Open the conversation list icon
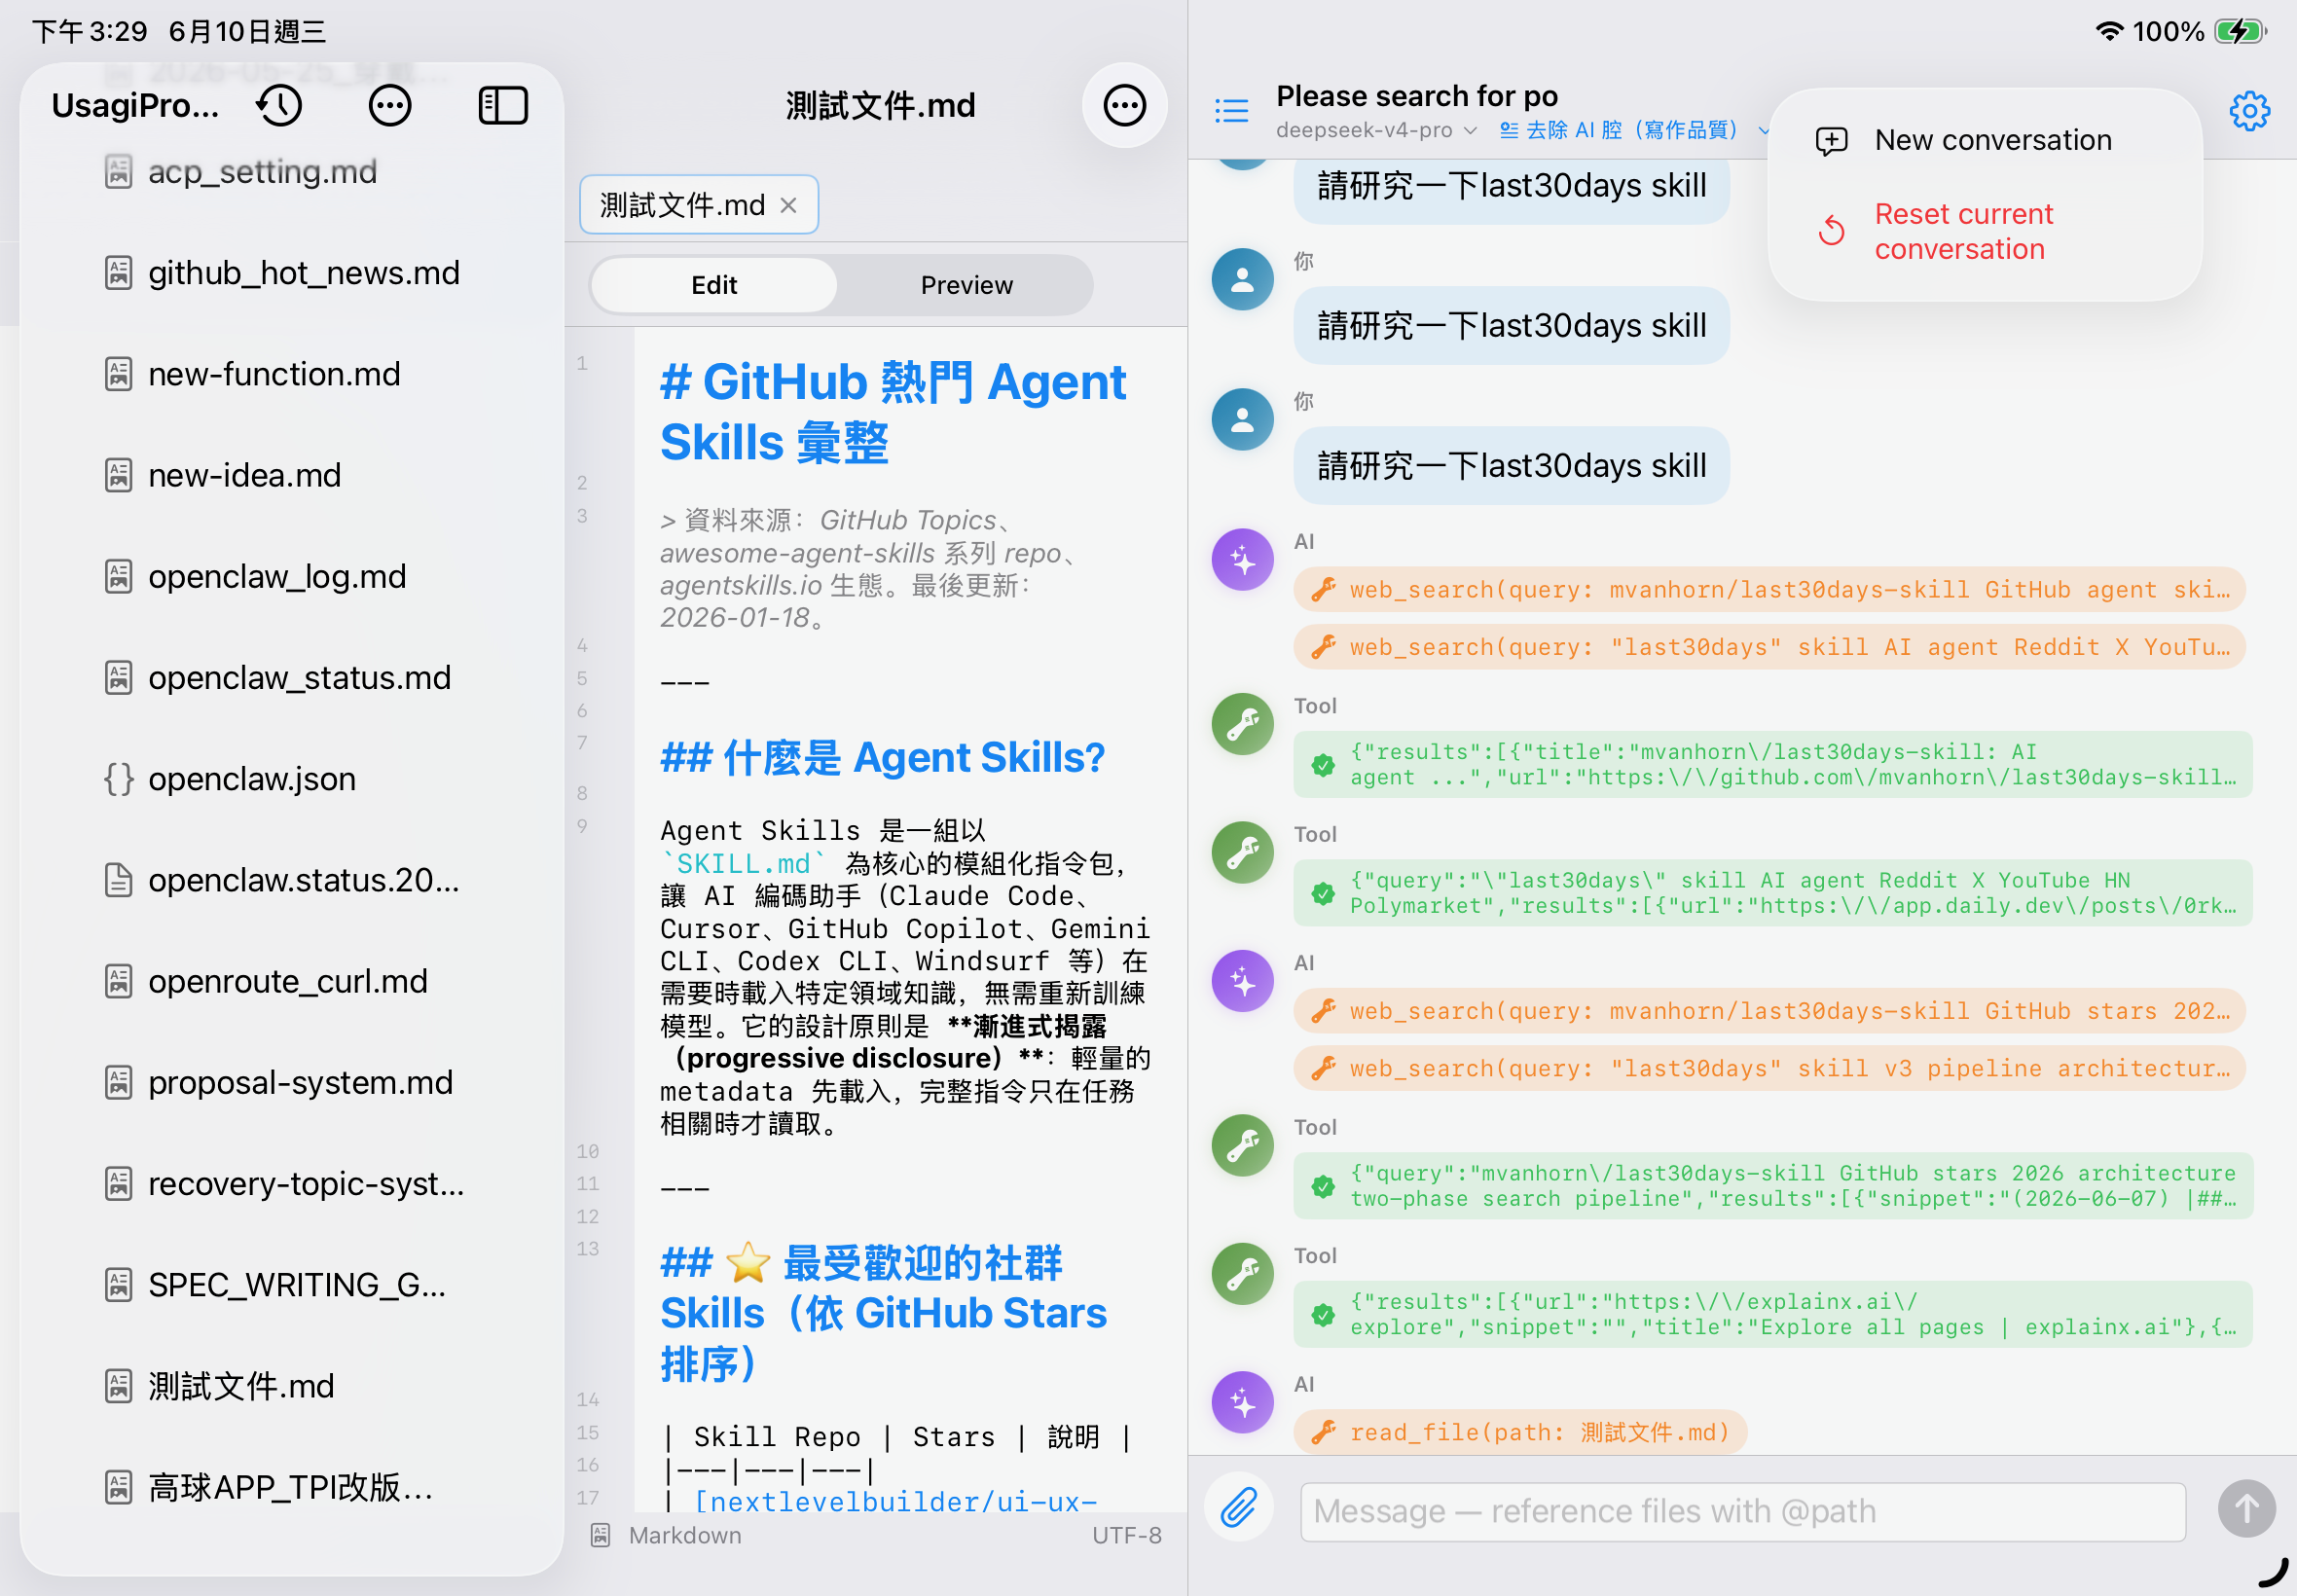This screenshot has height=1596, width=2297. coord(1231,110)
